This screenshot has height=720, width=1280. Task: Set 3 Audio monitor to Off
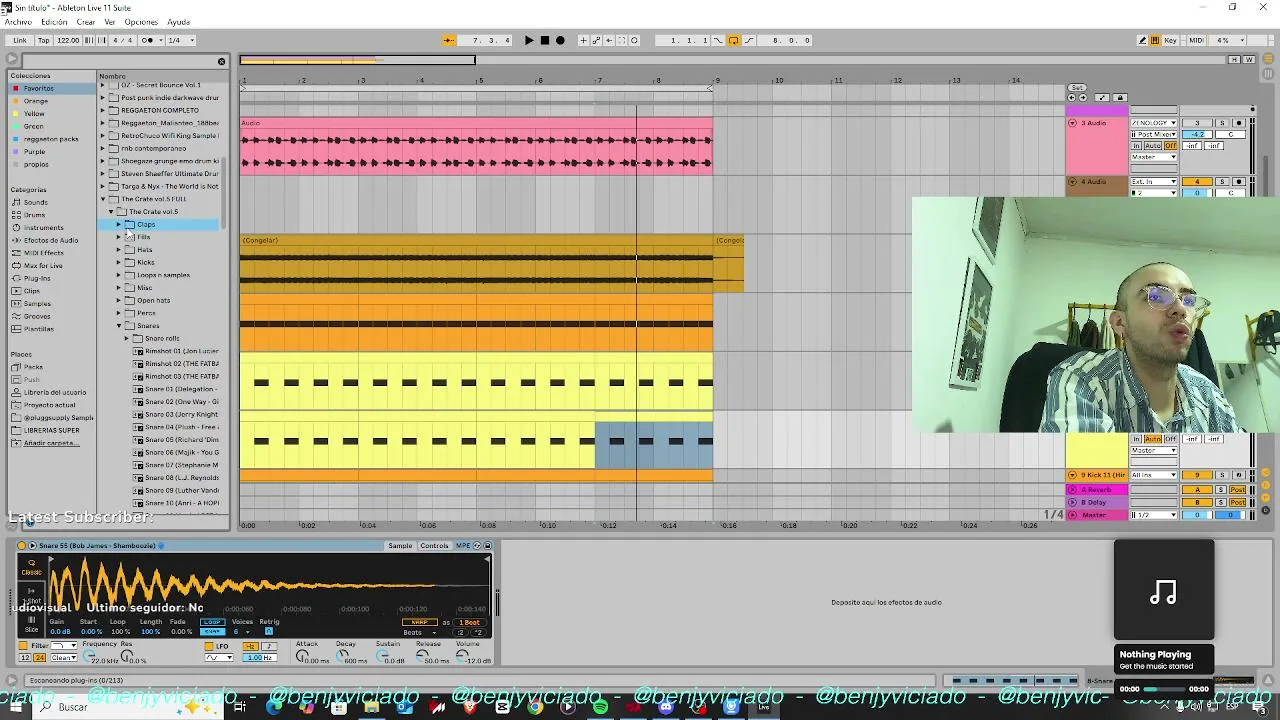click(1170, 146)
